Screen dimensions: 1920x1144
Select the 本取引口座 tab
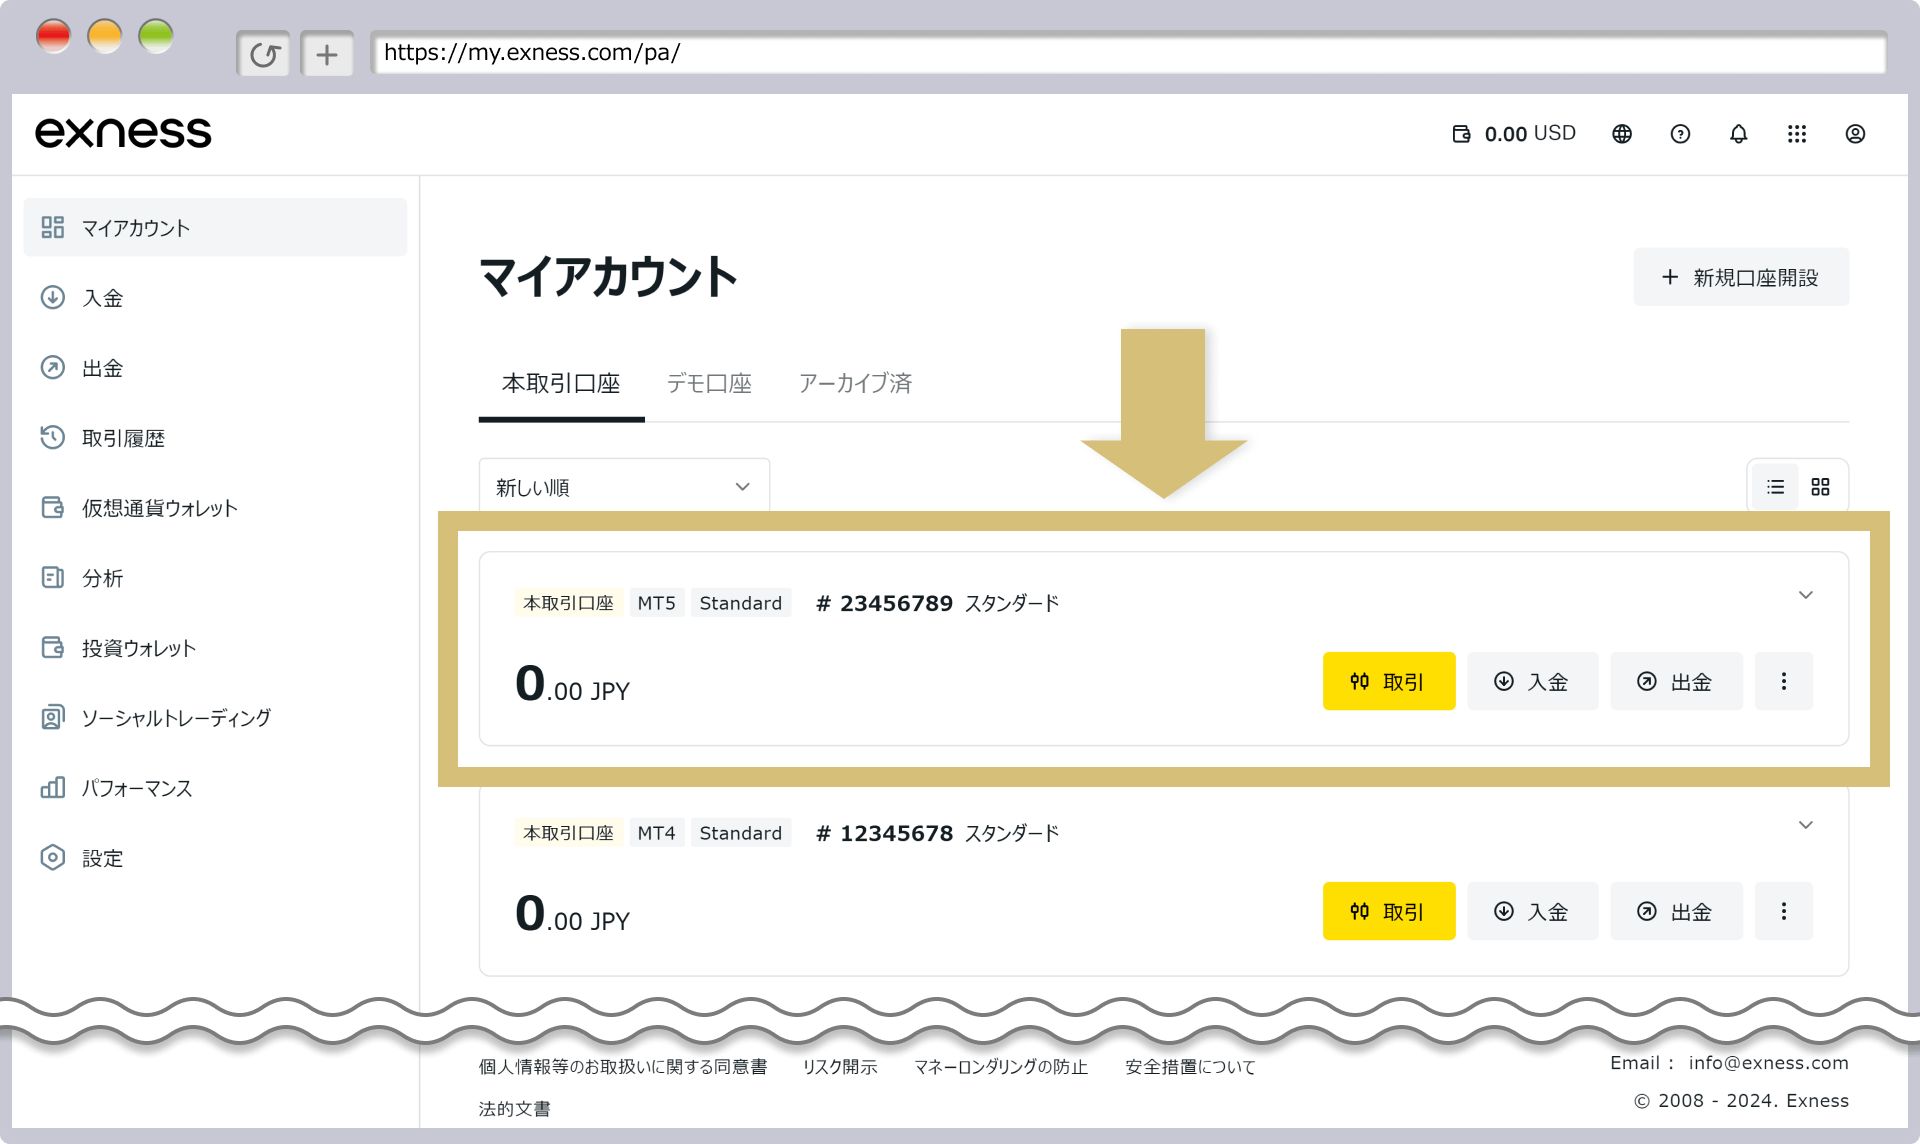click(x=561, y=384)
